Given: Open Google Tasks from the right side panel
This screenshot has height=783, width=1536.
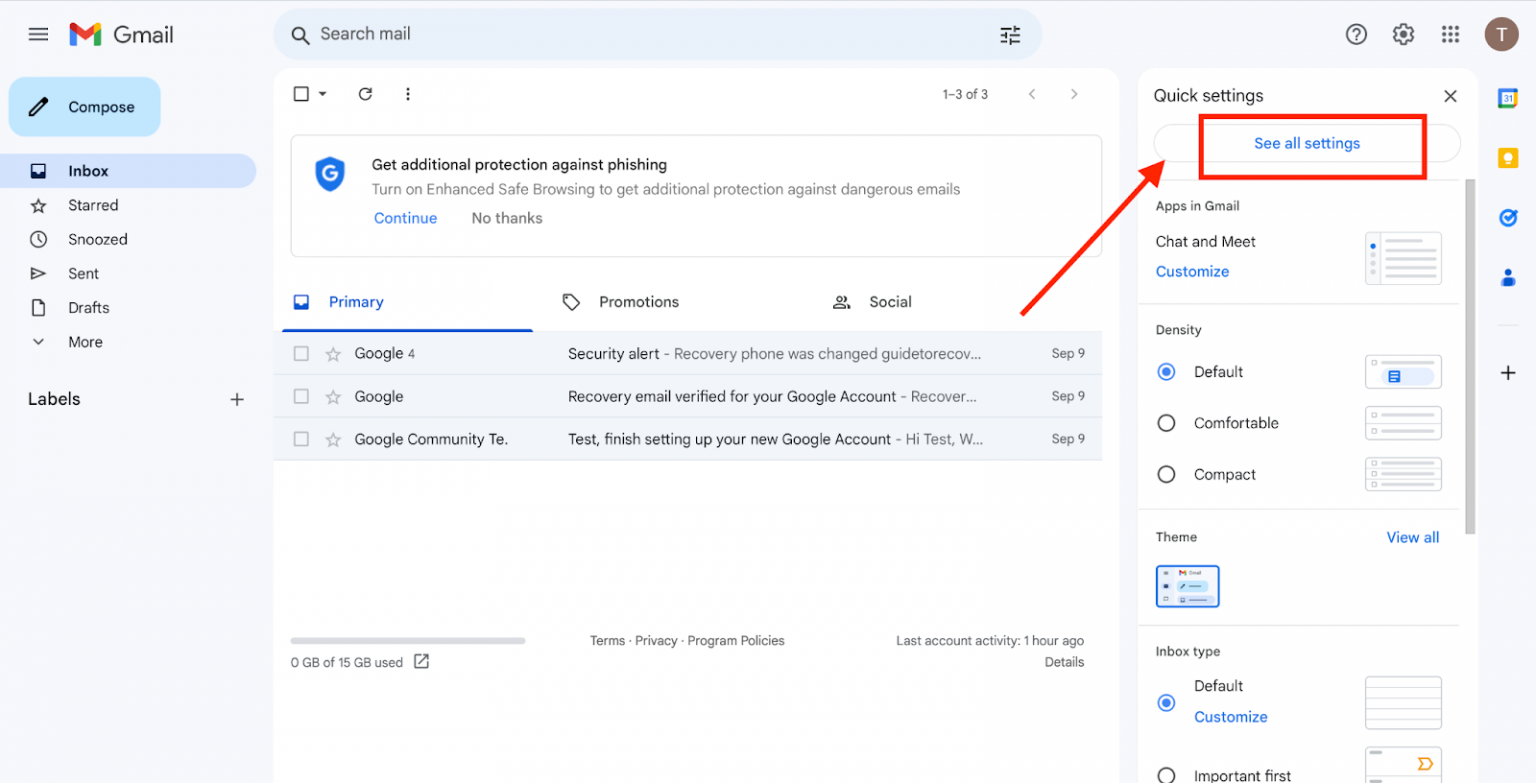Looking at the screenshot, I should click(x=1508, y=218).
